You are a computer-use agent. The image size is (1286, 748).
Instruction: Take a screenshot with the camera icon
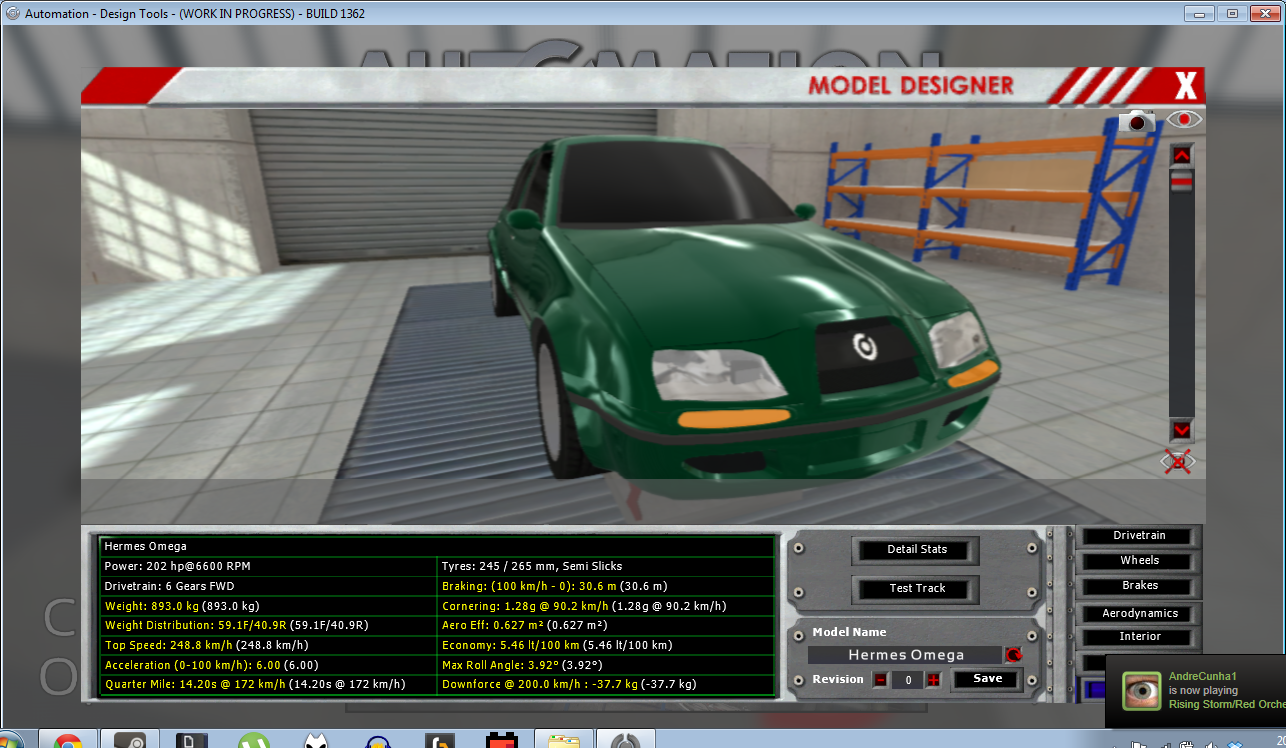[1137, 121]
